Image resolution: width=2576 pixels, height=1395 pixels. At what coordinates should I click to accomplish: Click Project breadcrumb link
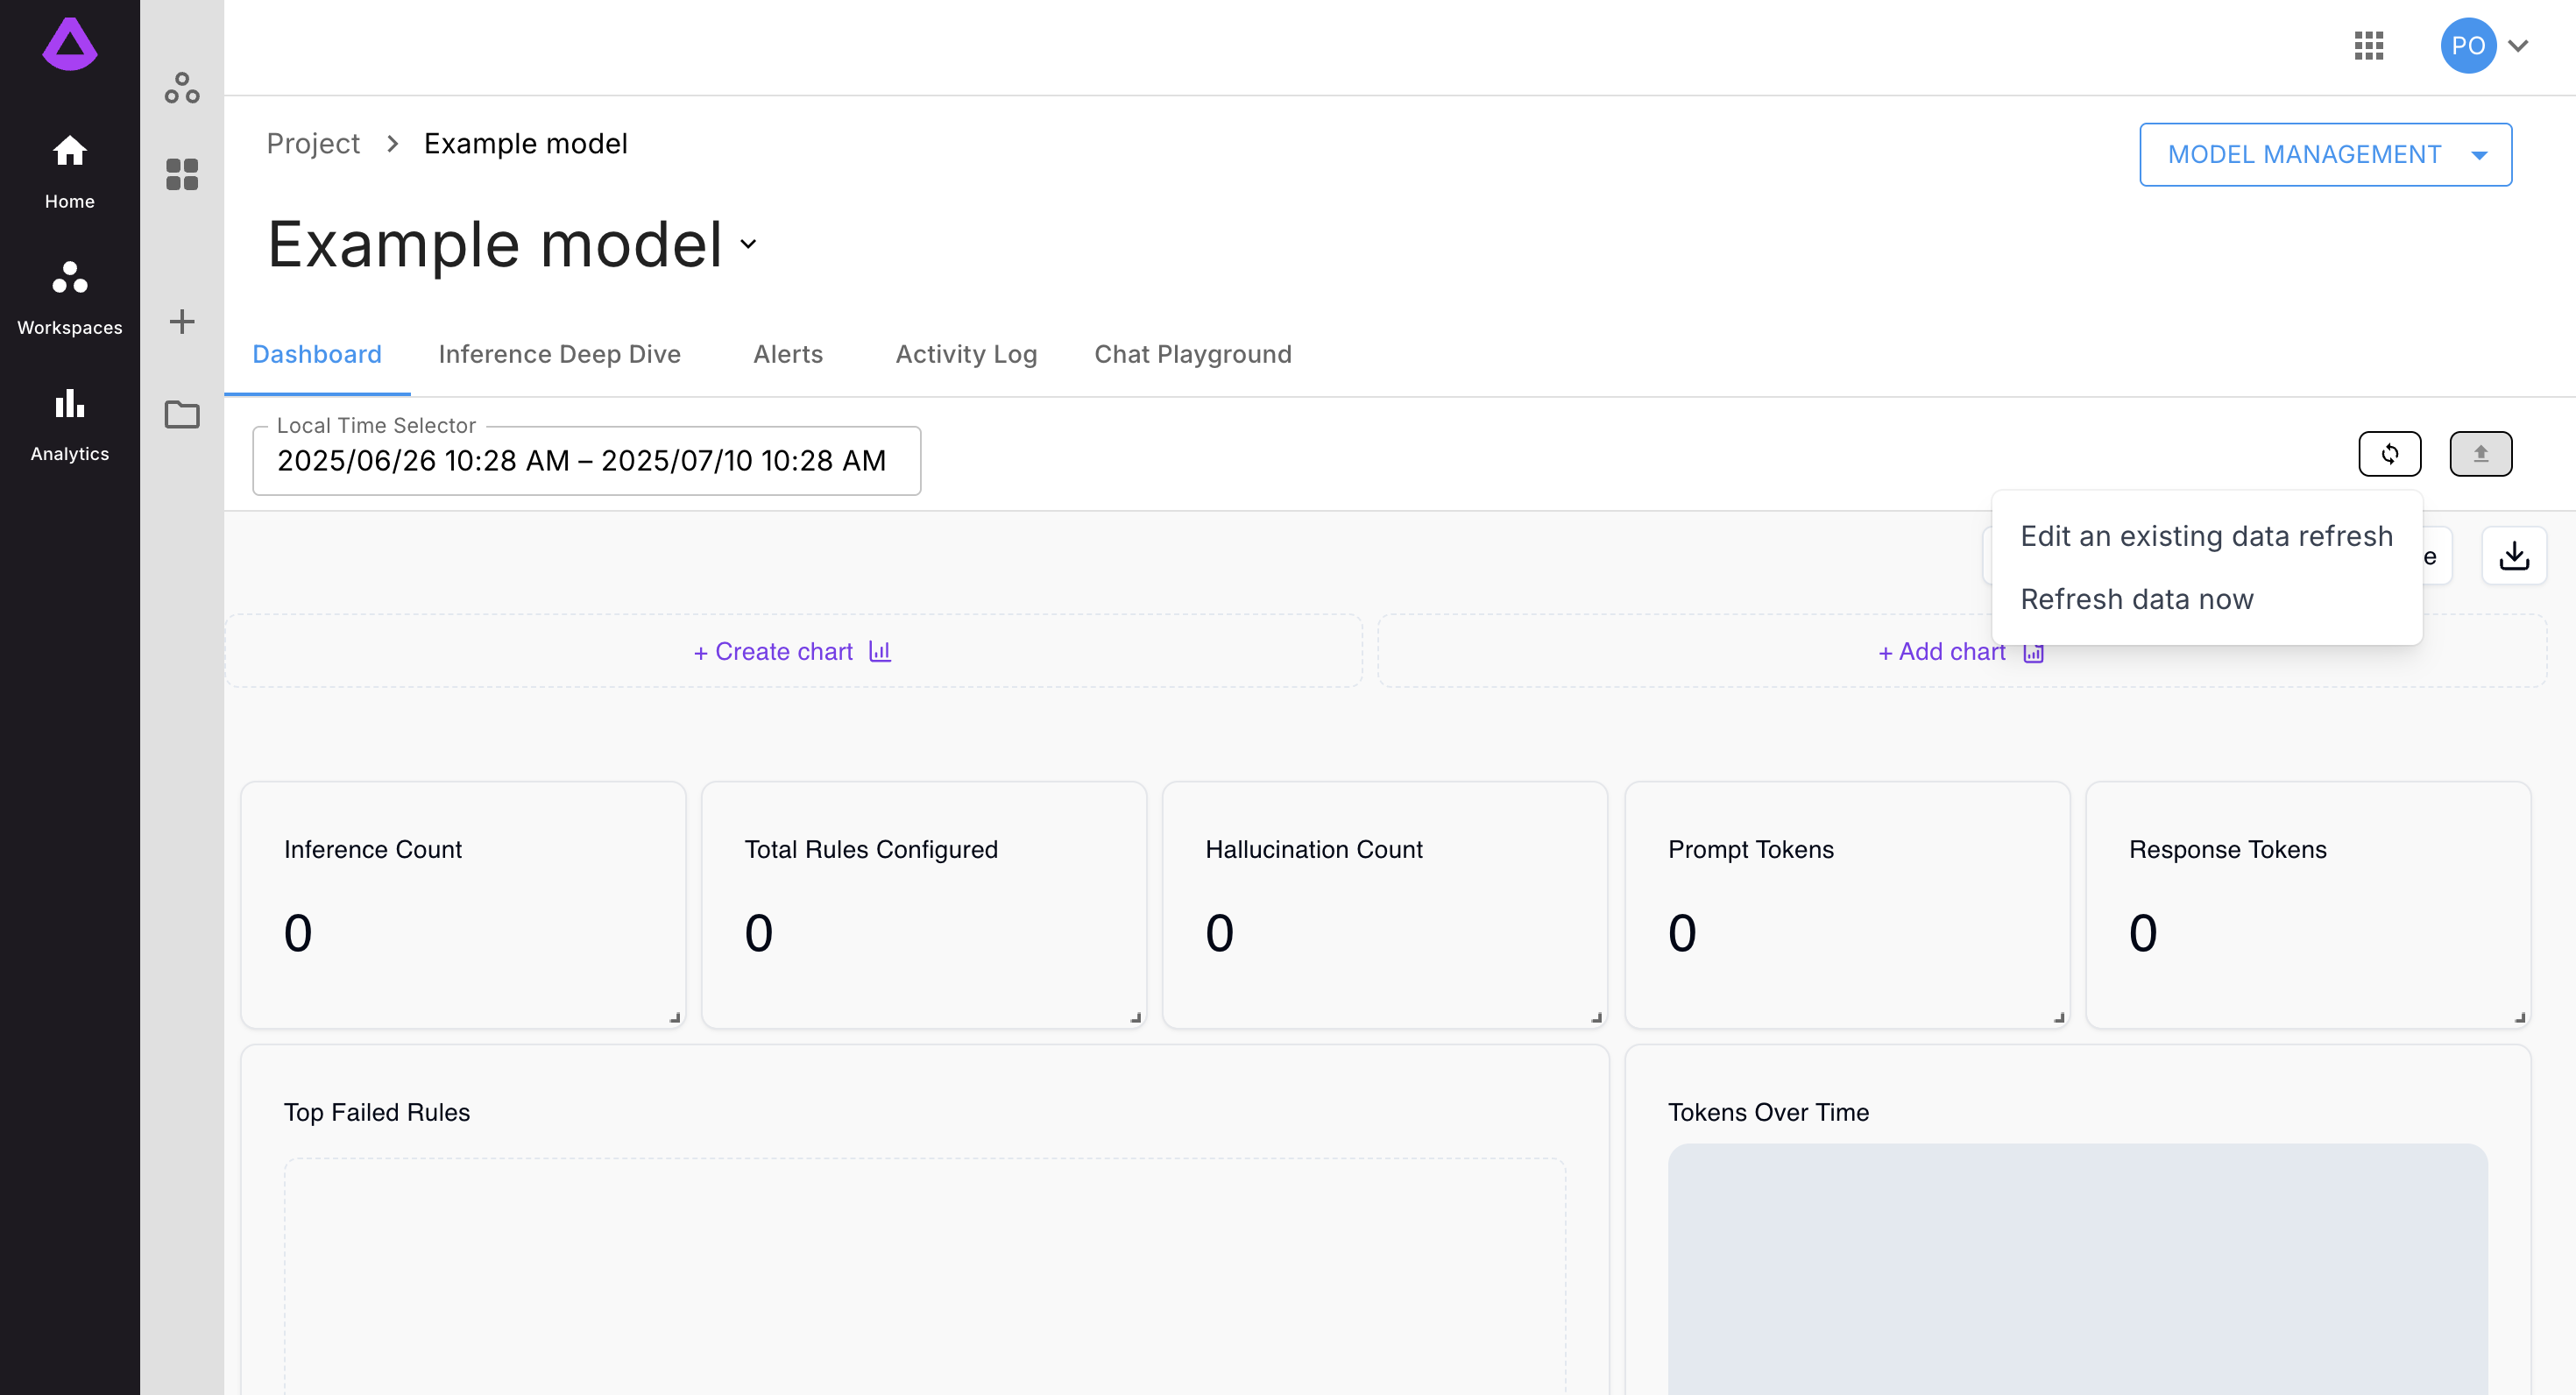(x=313, y=144)
